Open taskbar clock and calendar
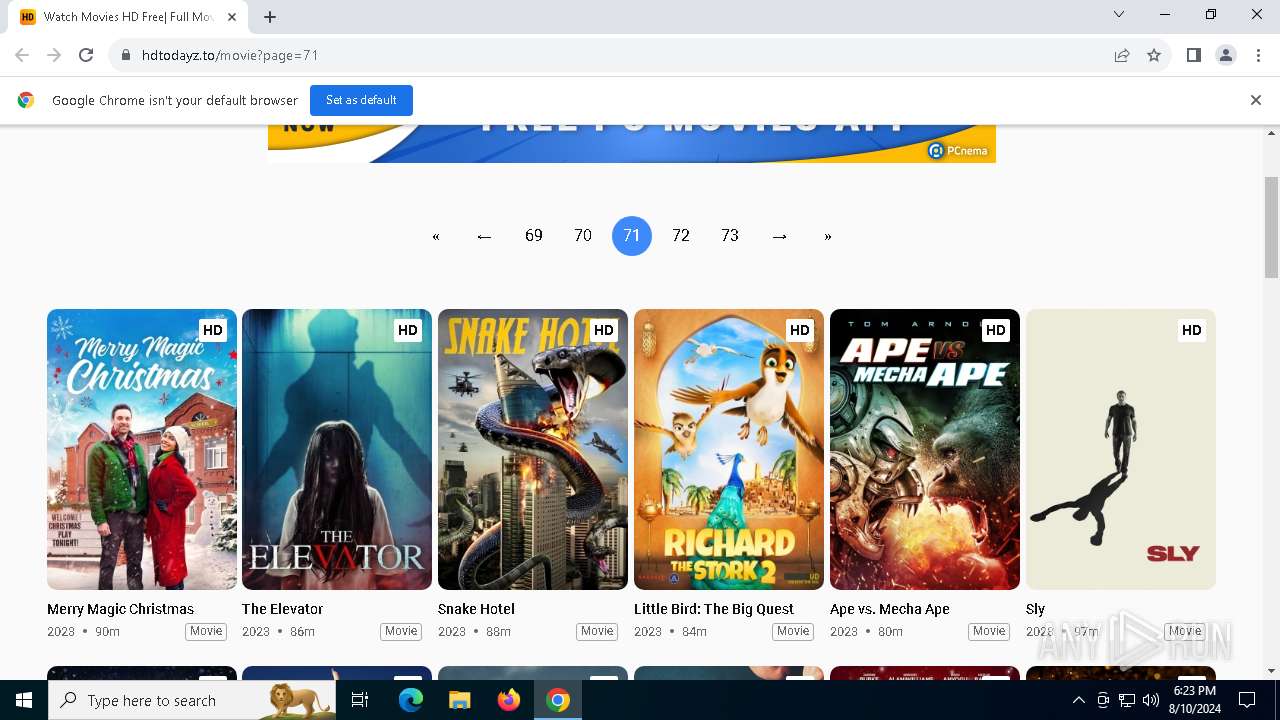This screenshot has height=720, width=1280. (x=1194, y=700)
